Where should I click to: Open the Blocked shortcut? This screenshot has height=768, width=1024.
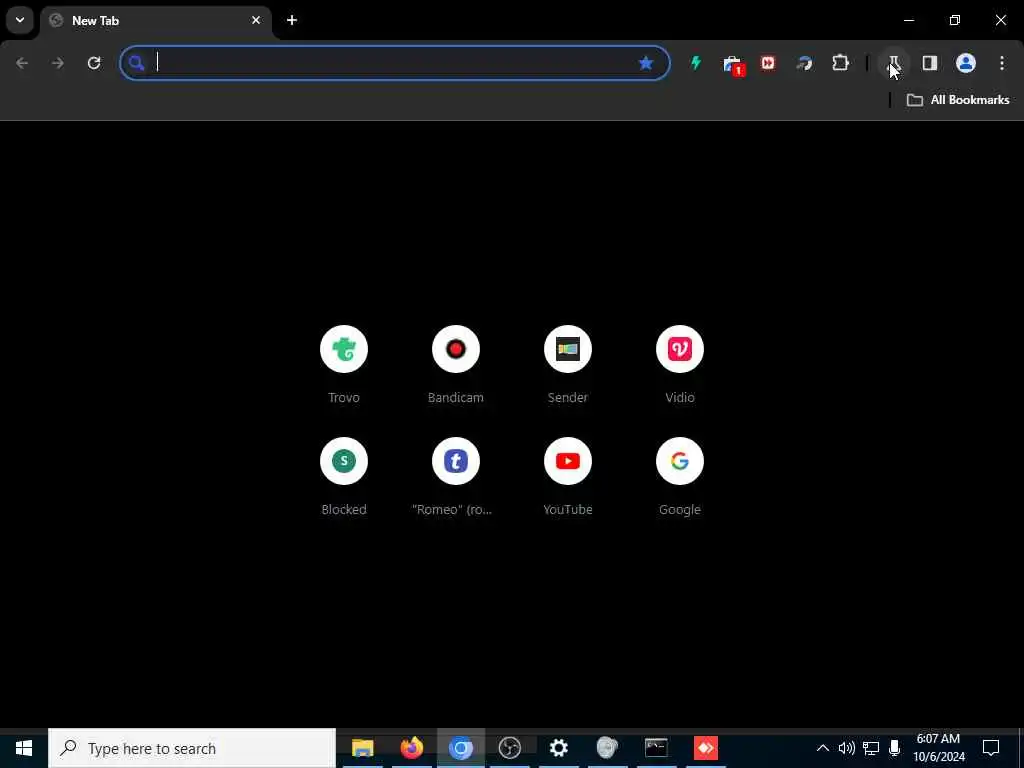[x=344, y=477]
